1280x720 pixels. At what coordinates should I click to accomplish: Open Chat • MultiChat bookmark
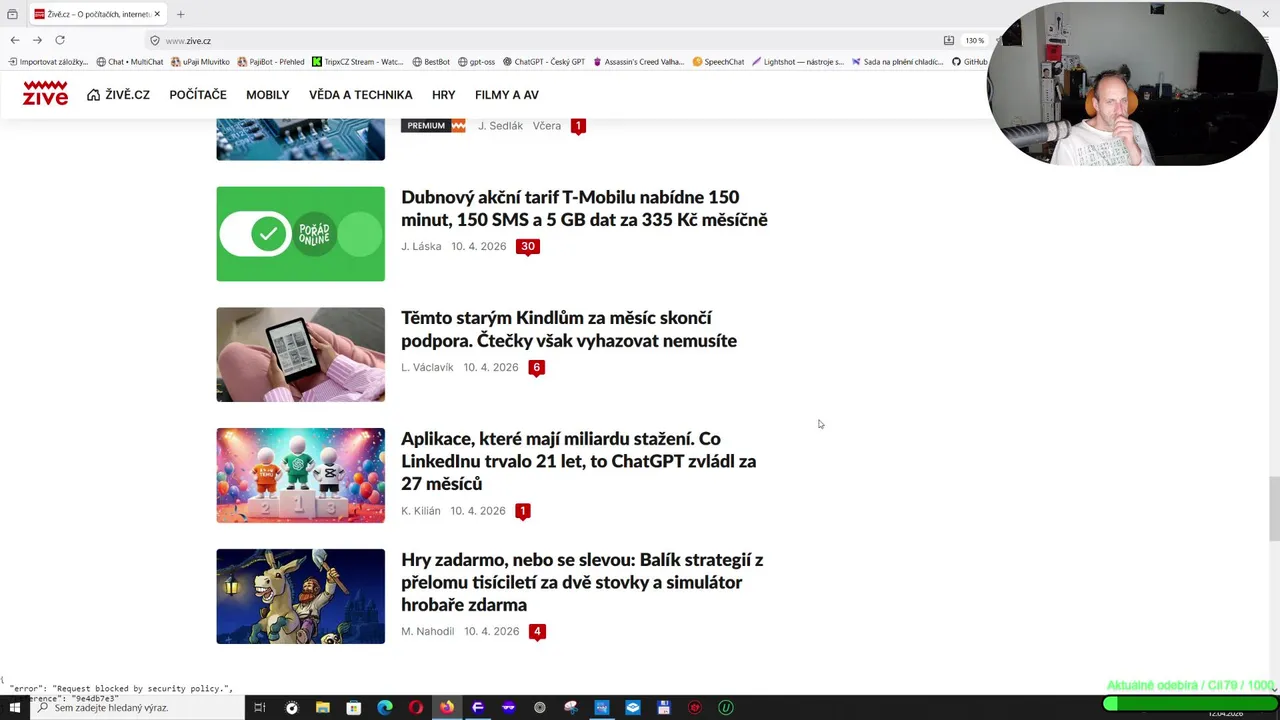click(130, 62)
